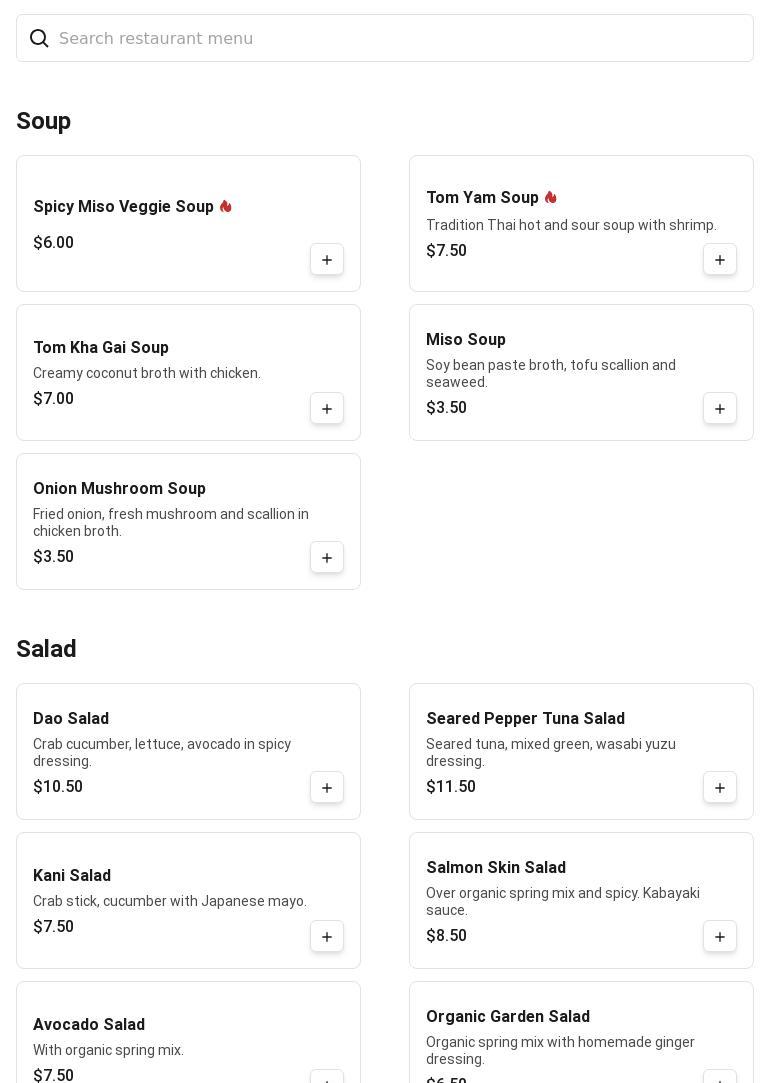
Task: Click plus button for Tom Kha Gai Soup
Action: [x=327, y=409]
